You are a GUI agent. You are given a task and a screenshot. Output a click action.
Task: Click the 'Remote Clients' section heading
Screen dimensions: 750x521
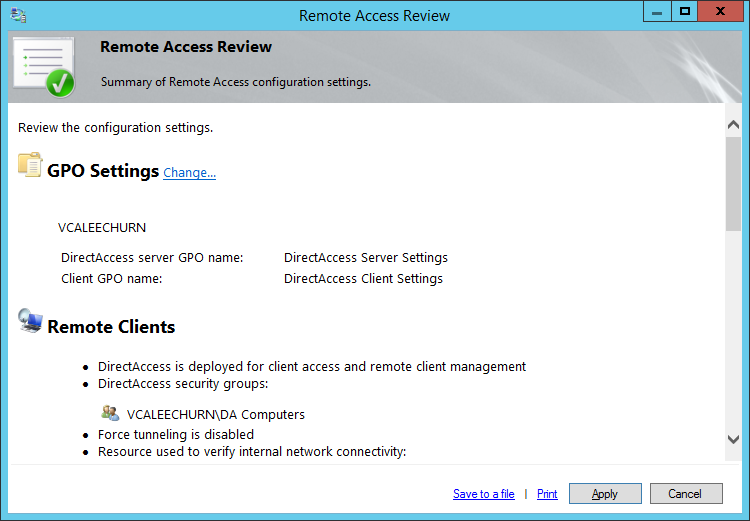(111, 327)
